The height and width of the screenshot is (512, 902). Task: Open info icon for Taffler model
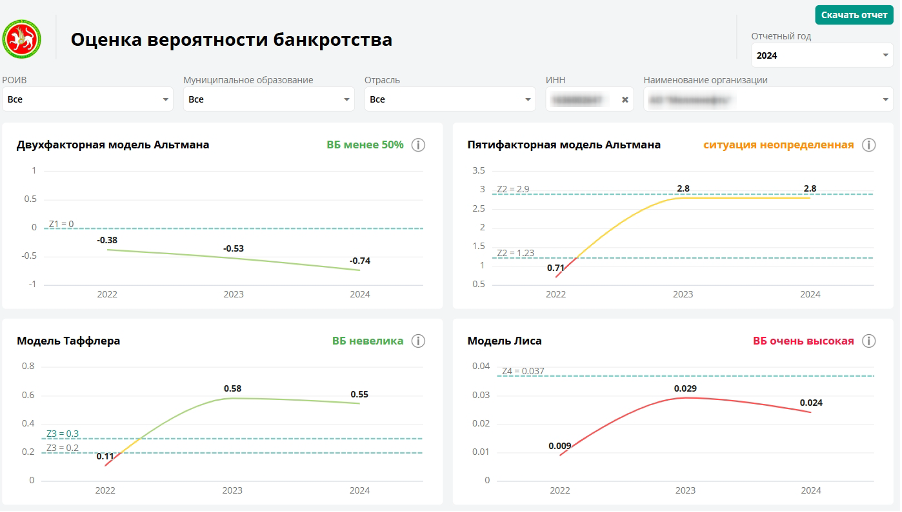tap(419, 341)
